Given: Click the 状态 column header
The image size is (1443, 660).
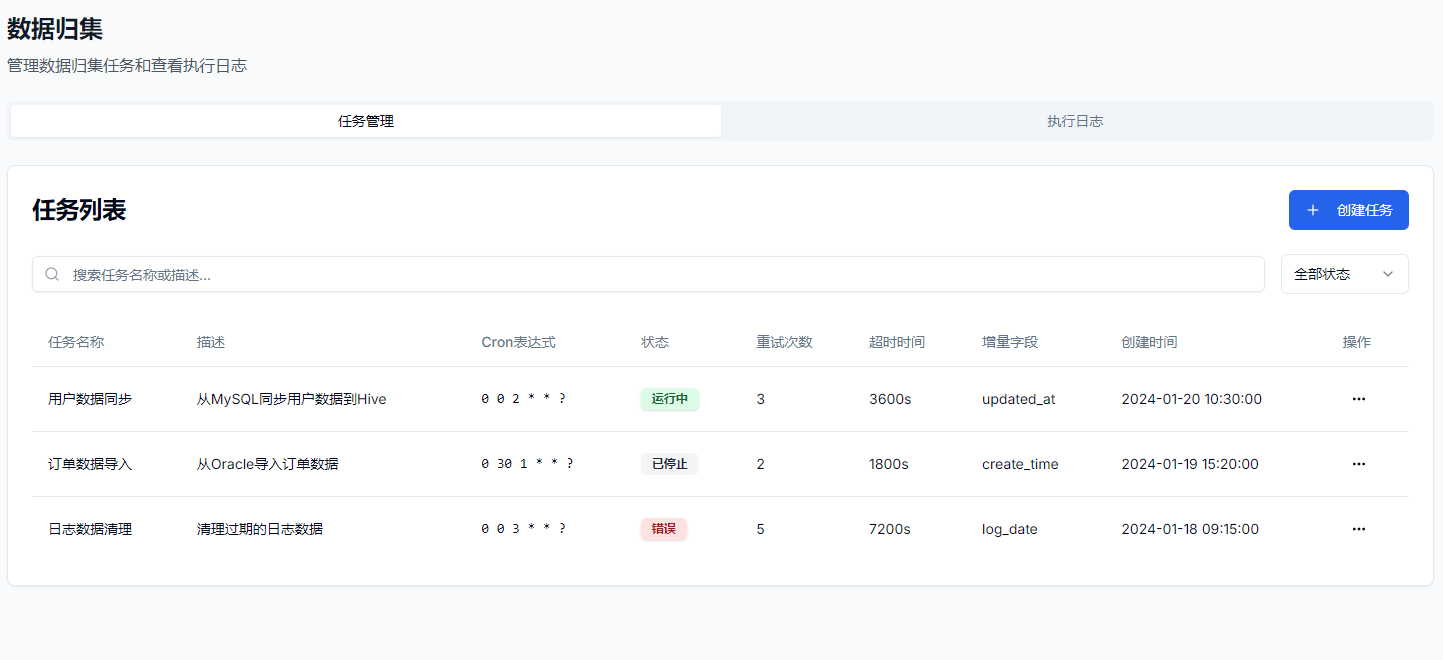Looking at the screenshot, I should pyautogui.click(x=655, y=342).
